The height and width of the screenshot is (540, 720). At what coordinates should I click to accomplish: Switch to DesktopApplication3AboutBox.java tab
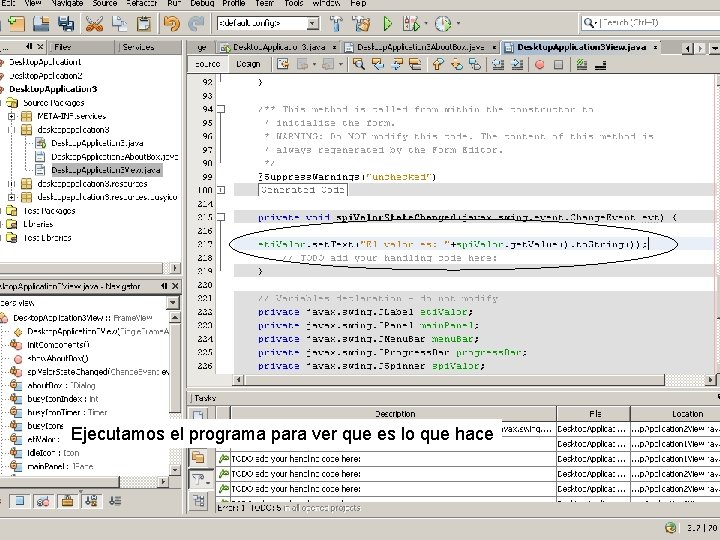421,46
